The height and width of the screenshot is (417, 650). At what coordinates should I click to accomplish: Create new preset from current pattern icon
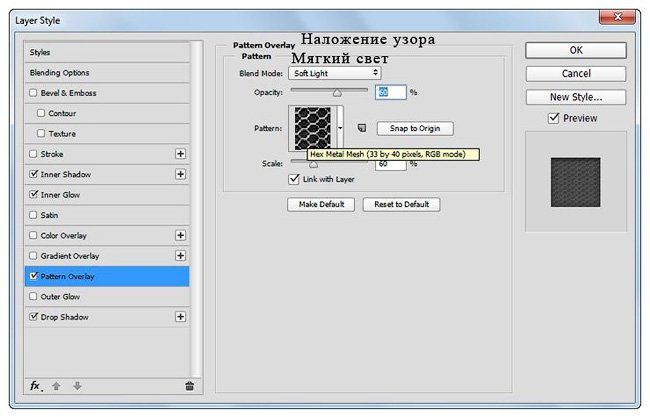362,128
